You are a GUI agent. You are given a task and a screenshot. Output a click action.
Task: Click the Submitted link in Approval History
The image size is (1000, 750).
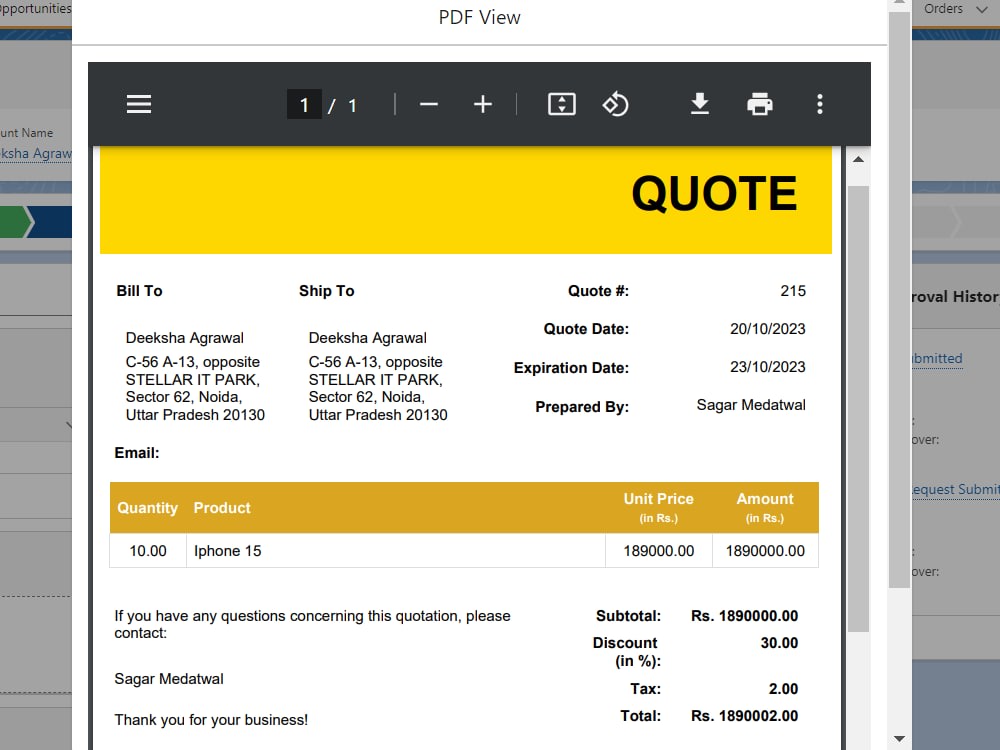pos(936,358)
